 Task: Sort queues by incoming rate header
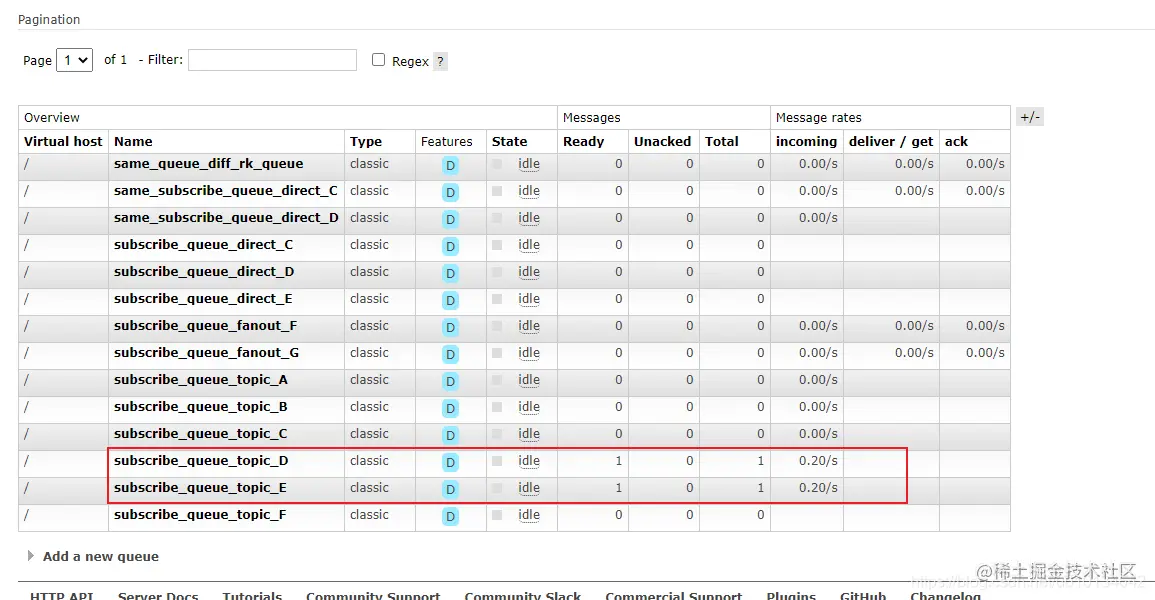point(806,141)
